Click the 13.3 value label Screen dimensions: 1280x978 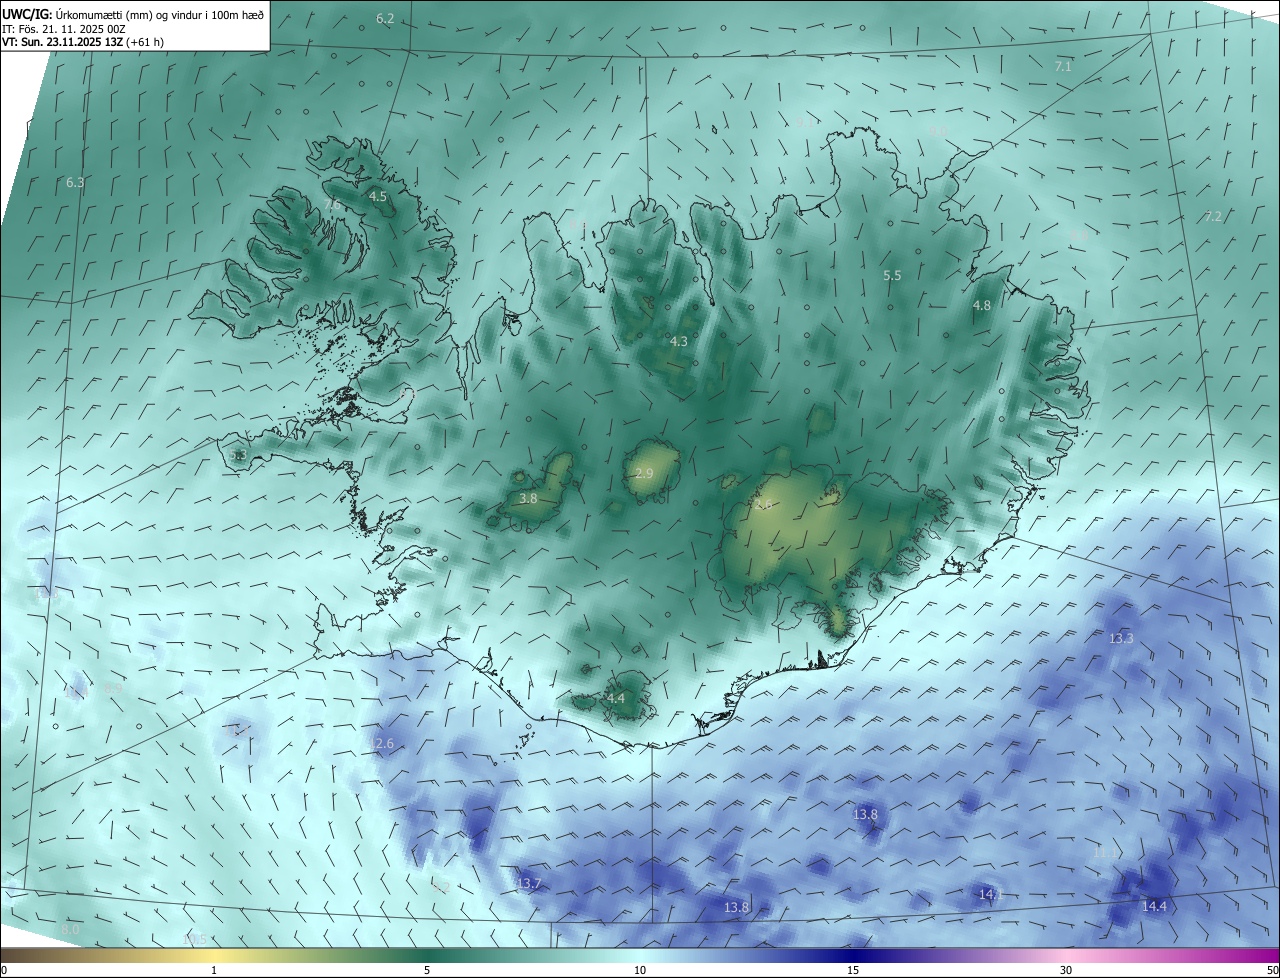click(1122, 638)
